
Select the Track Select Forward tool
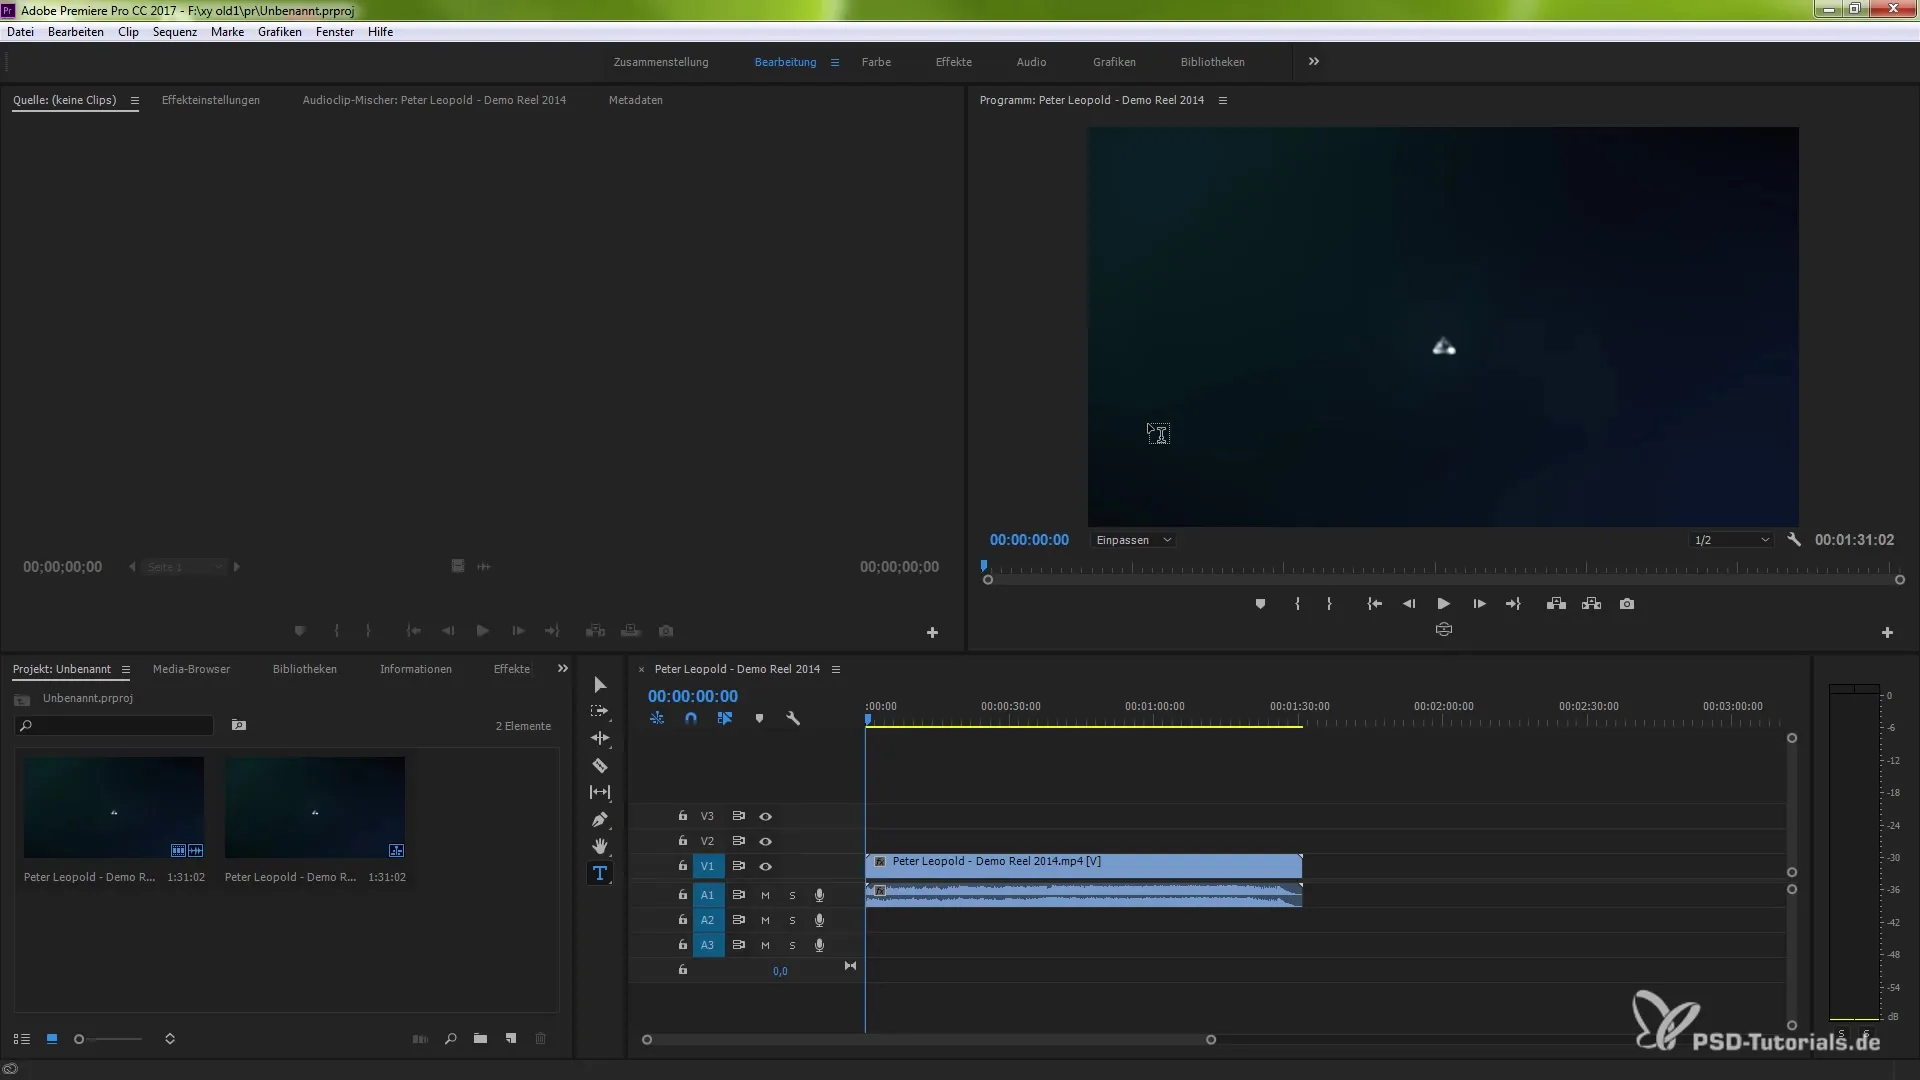click(599, 711)
